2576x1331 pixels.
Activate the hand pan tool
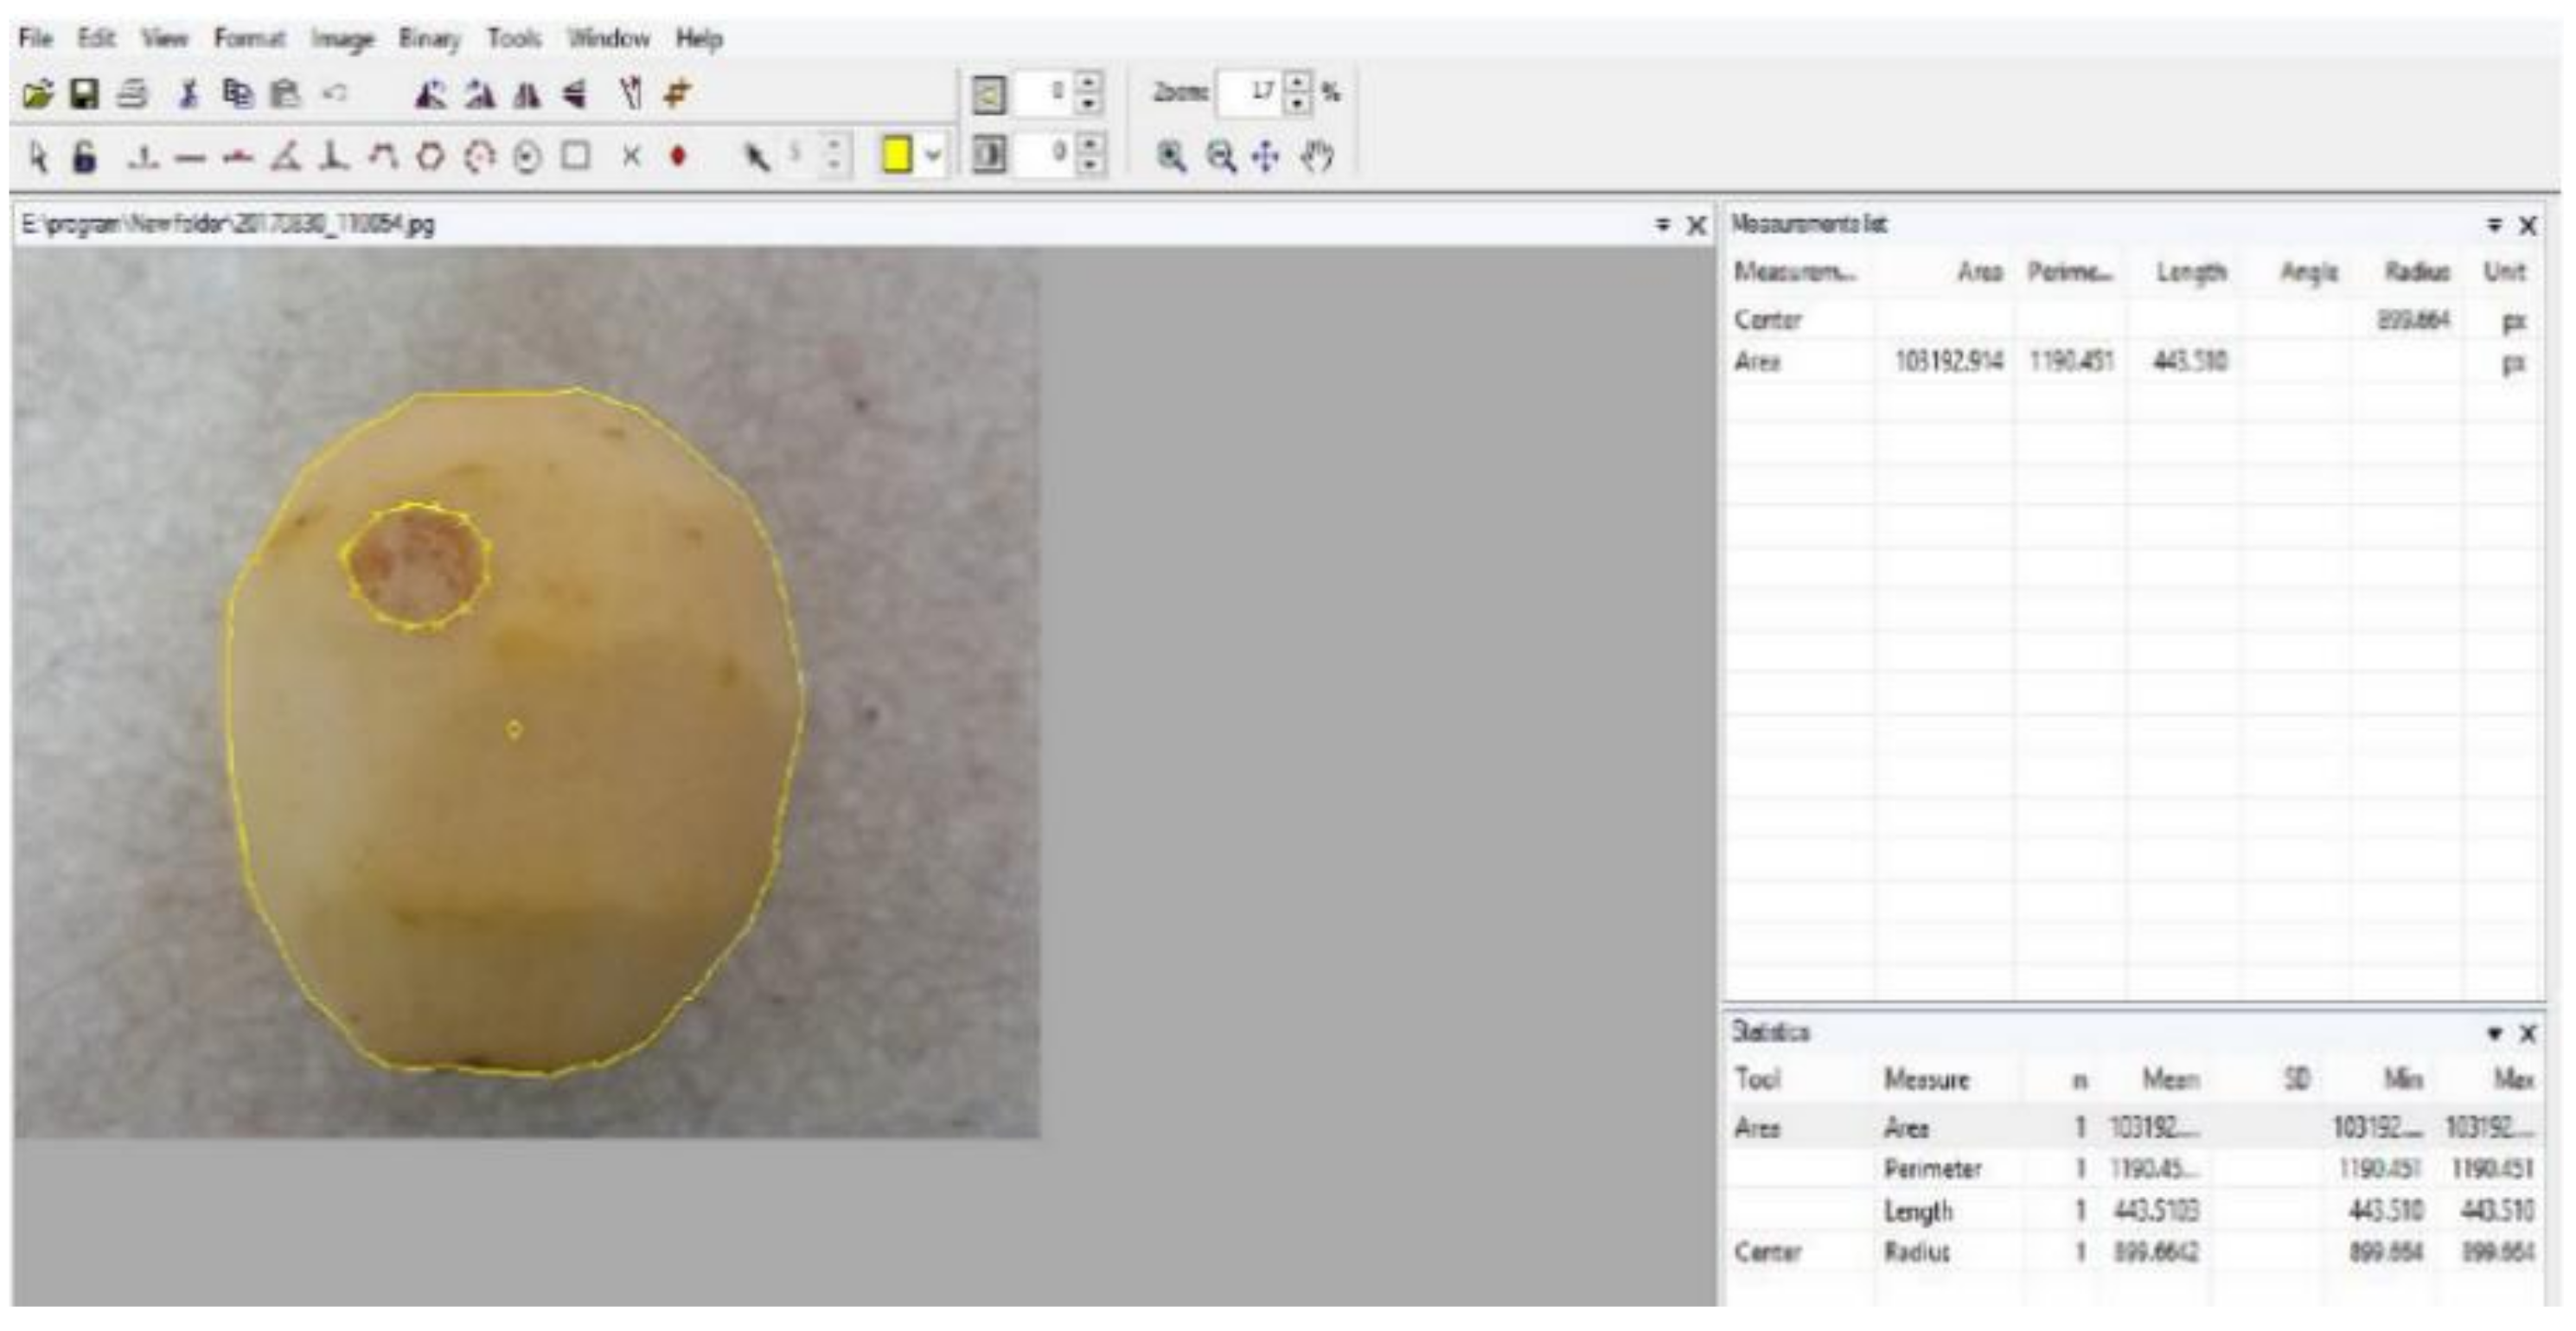pos(1316,156)
